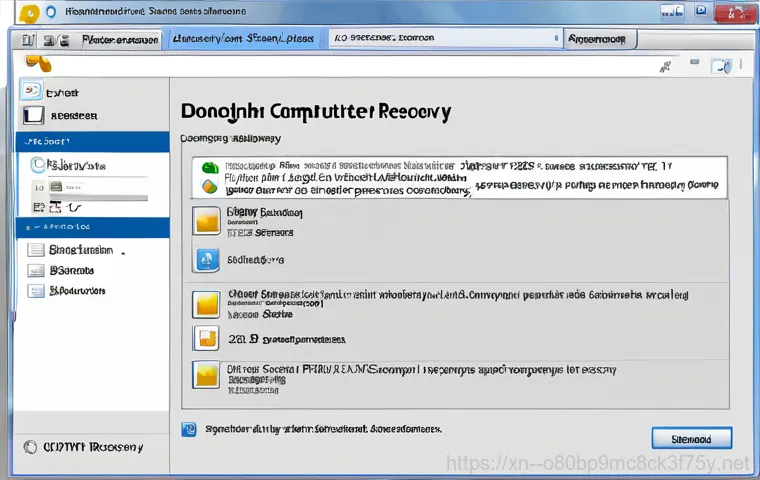Select the 'Exhett' sidebar icon
Image resolution: width=760 pixels, height=480 pixels.
tap(31, 90)
